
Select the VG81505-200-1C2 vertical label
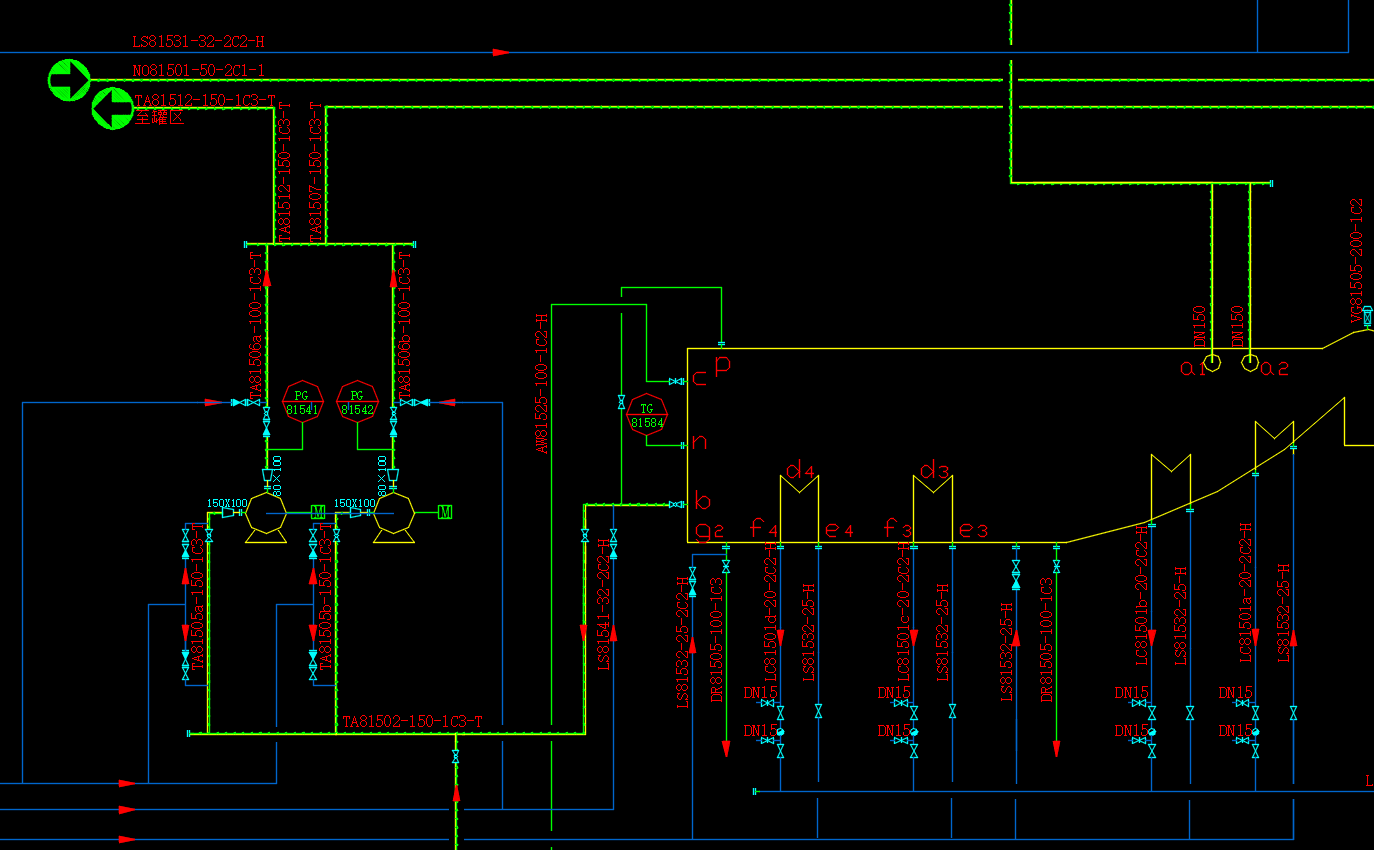pos(1357,261)
